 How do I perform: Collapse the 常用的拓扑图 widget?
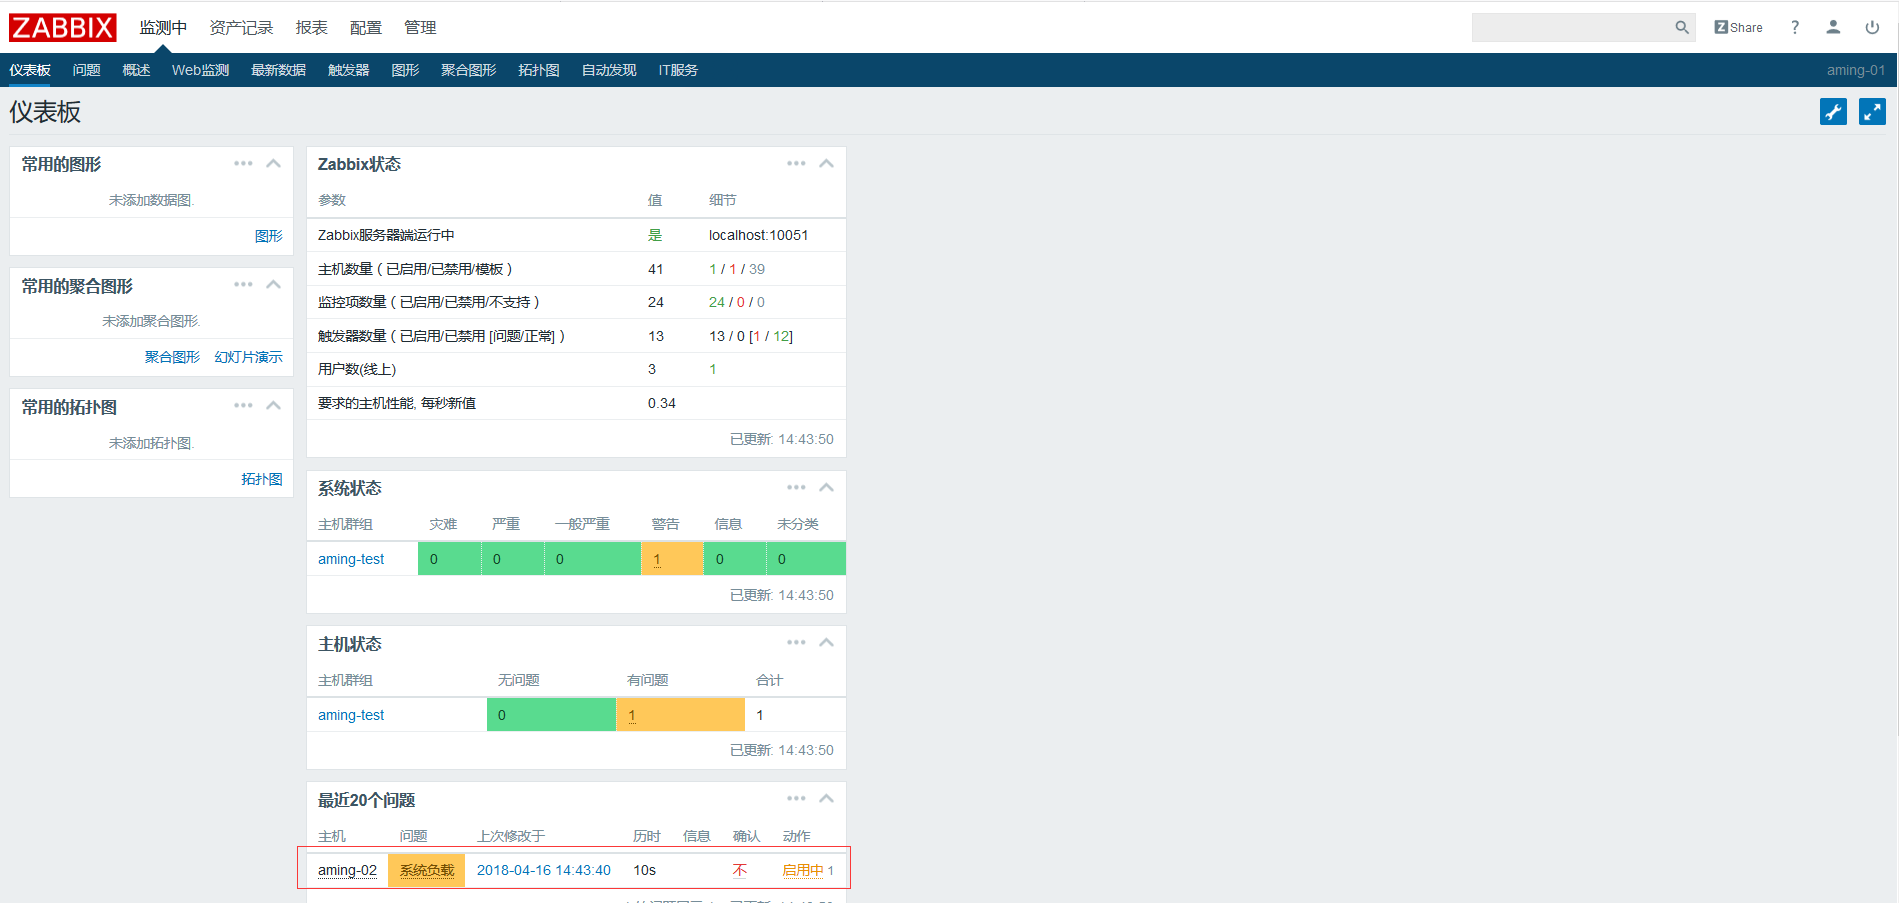pyautogui.click(x=273, y=405)
